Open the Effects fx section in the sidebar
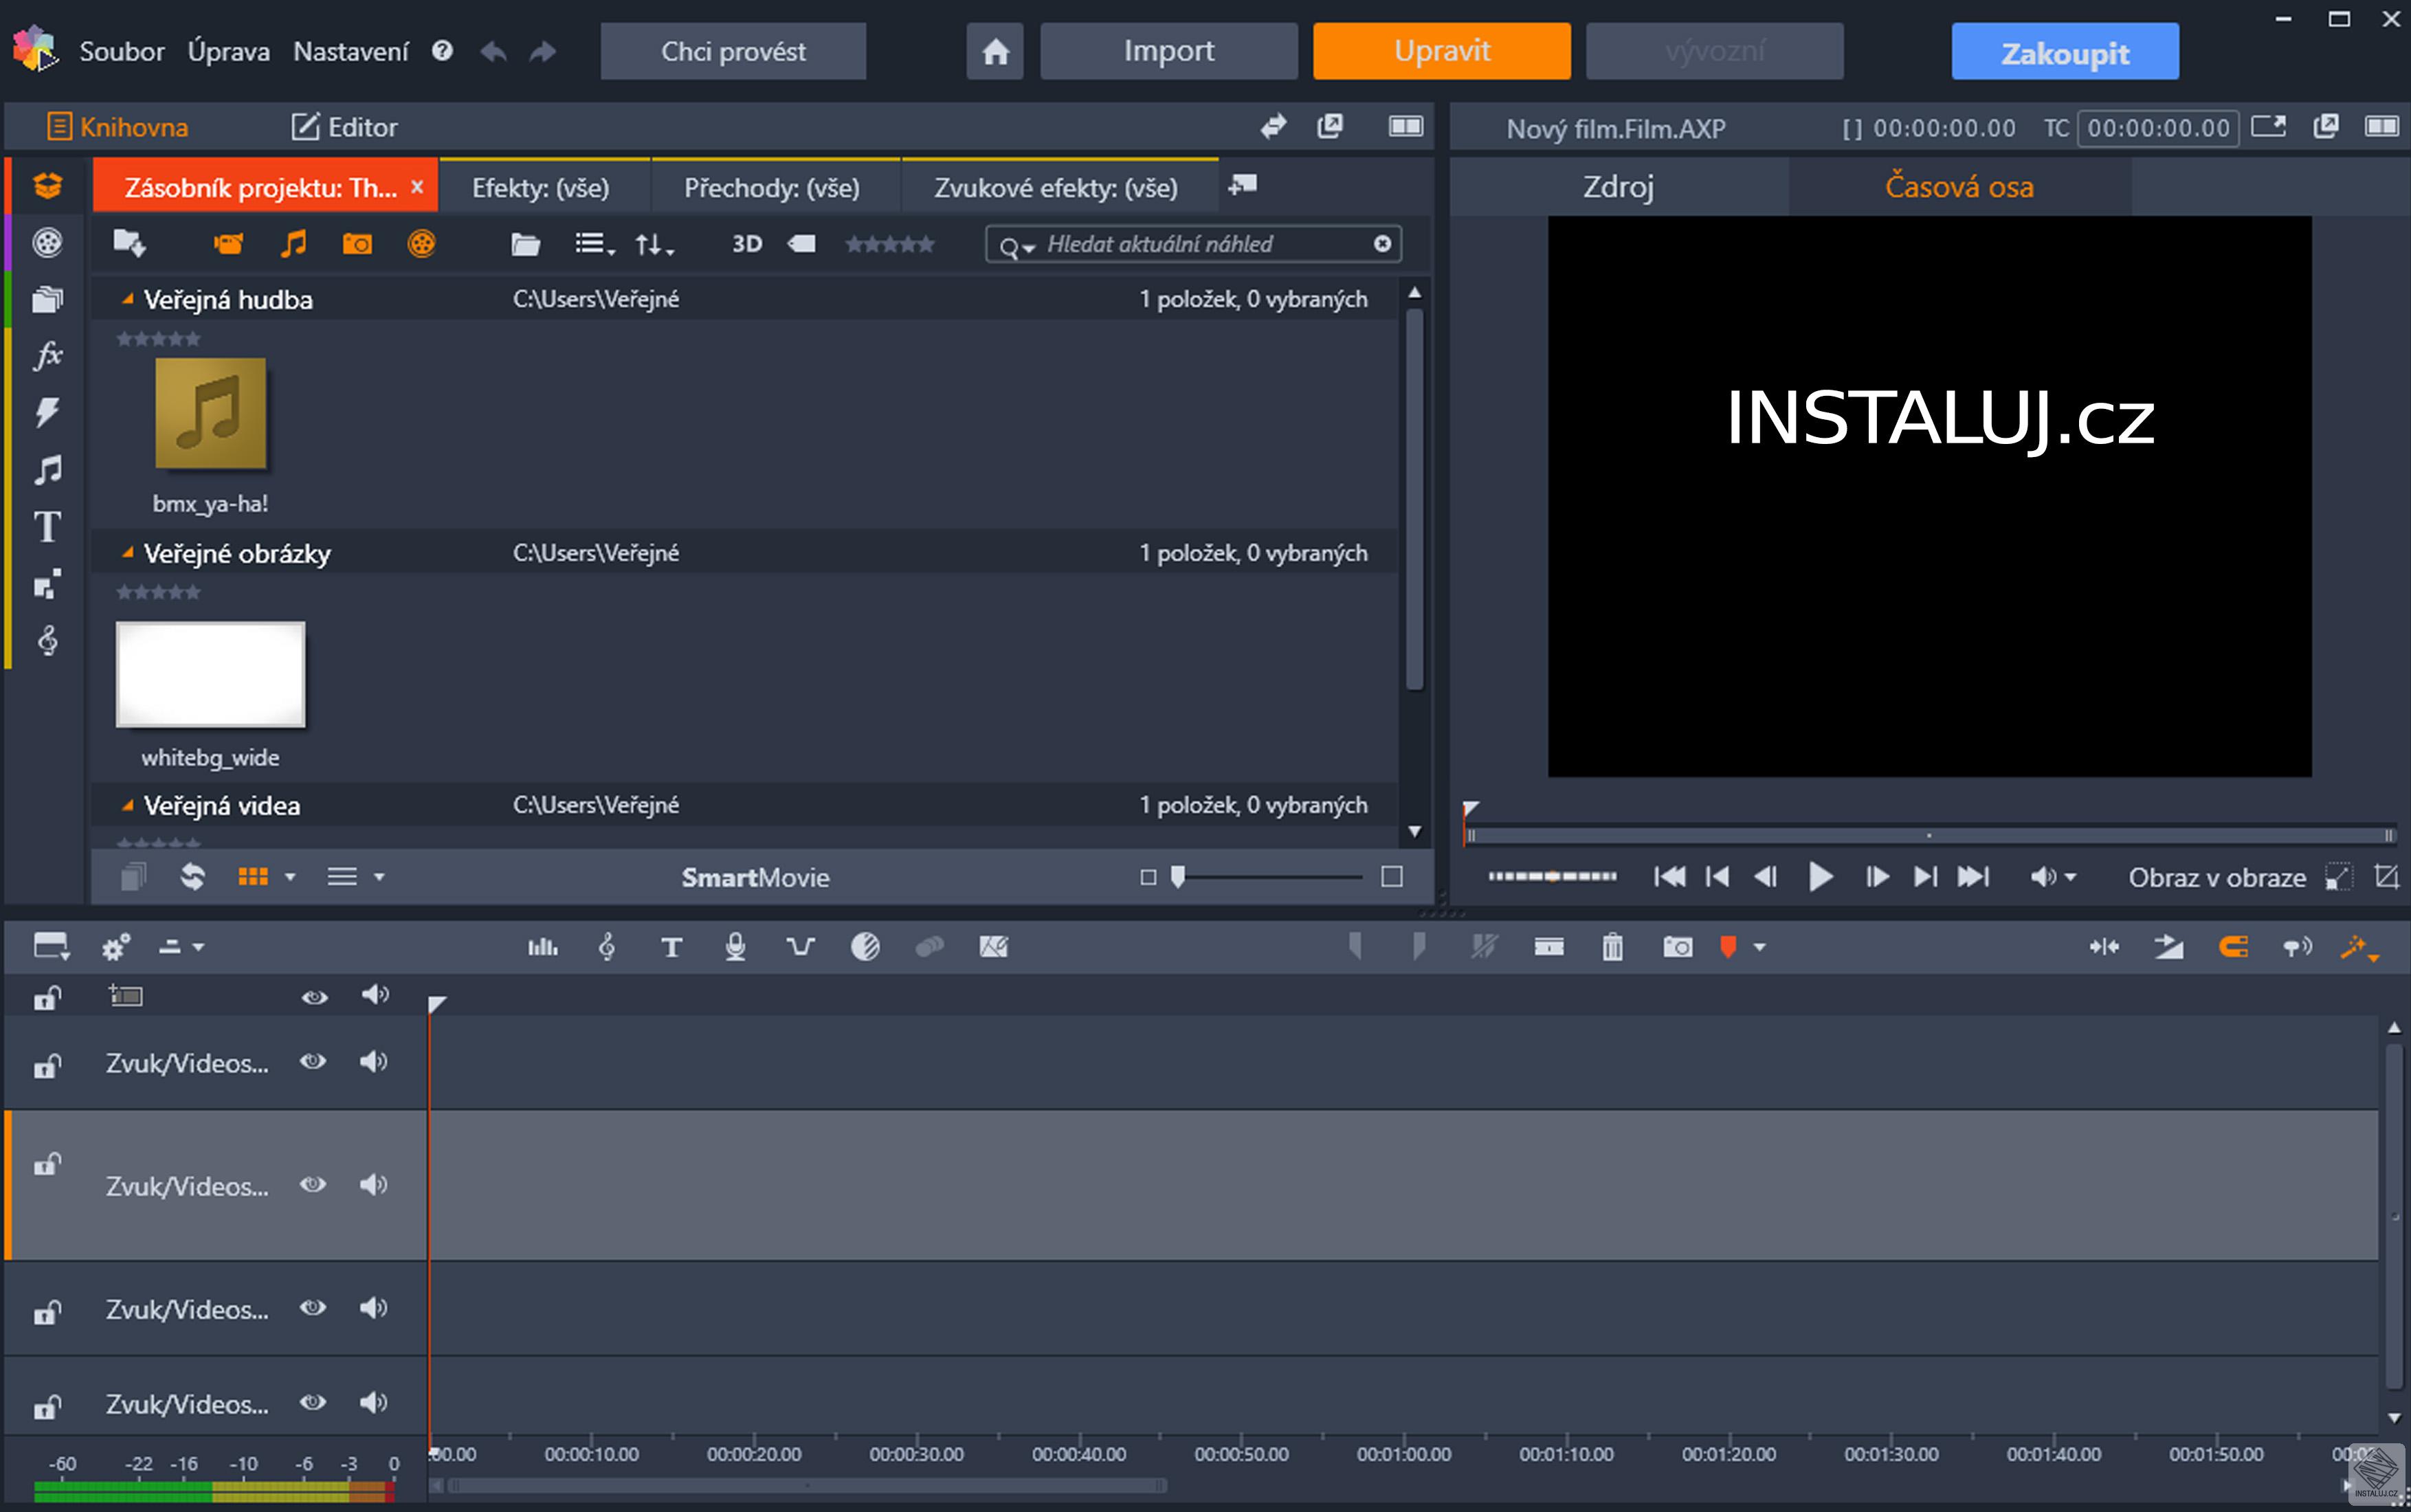 47,355
